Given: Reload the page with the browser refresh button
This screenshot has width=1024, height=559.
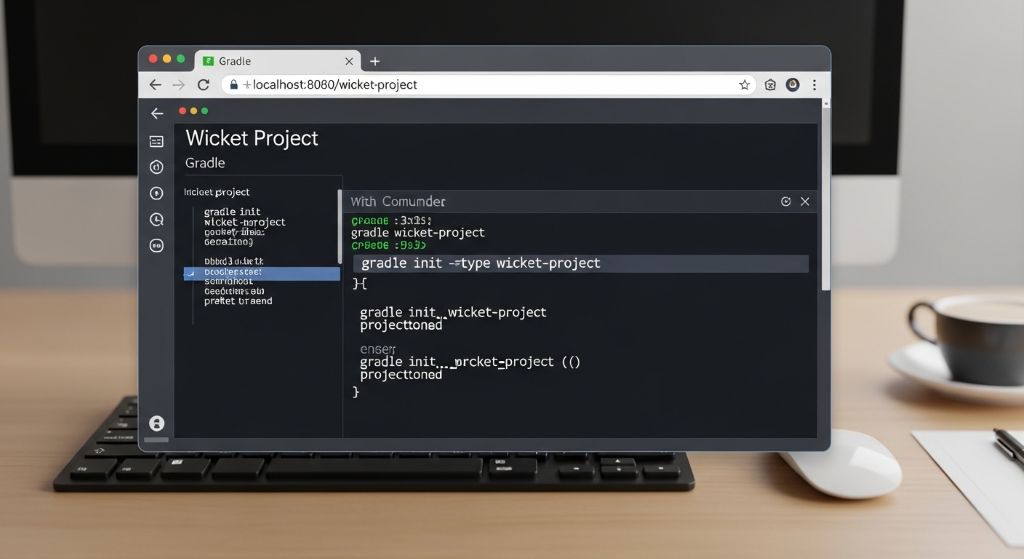Looking at the screenshot, I should point(204,85).
